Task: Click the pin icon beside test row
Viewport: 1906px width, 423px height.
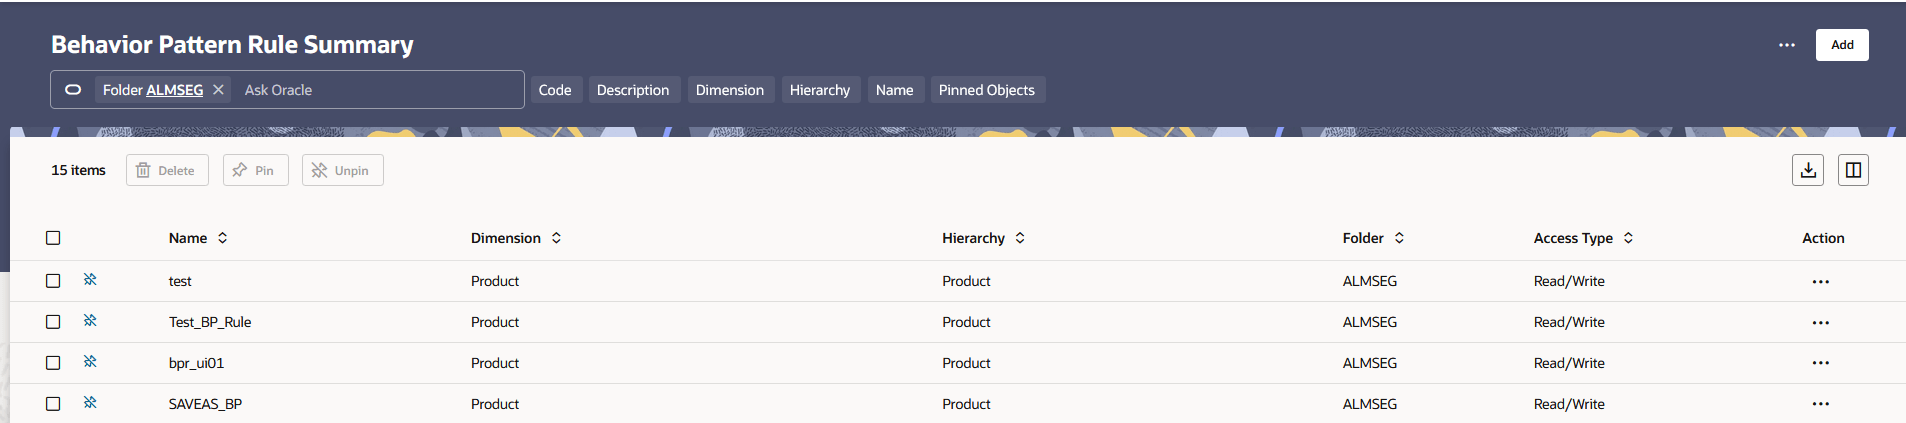Action: point(90,280)
